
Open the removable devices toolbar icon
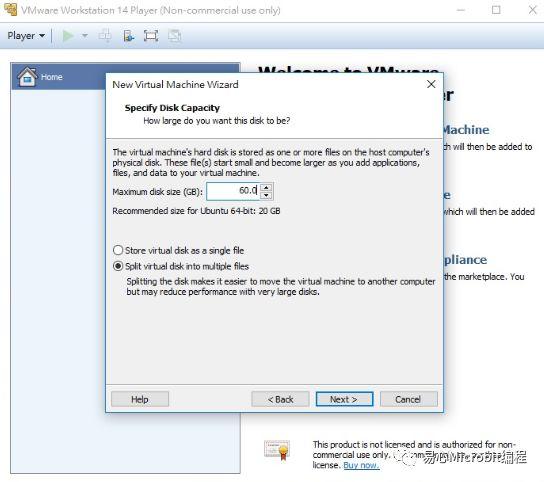(129, 36)
